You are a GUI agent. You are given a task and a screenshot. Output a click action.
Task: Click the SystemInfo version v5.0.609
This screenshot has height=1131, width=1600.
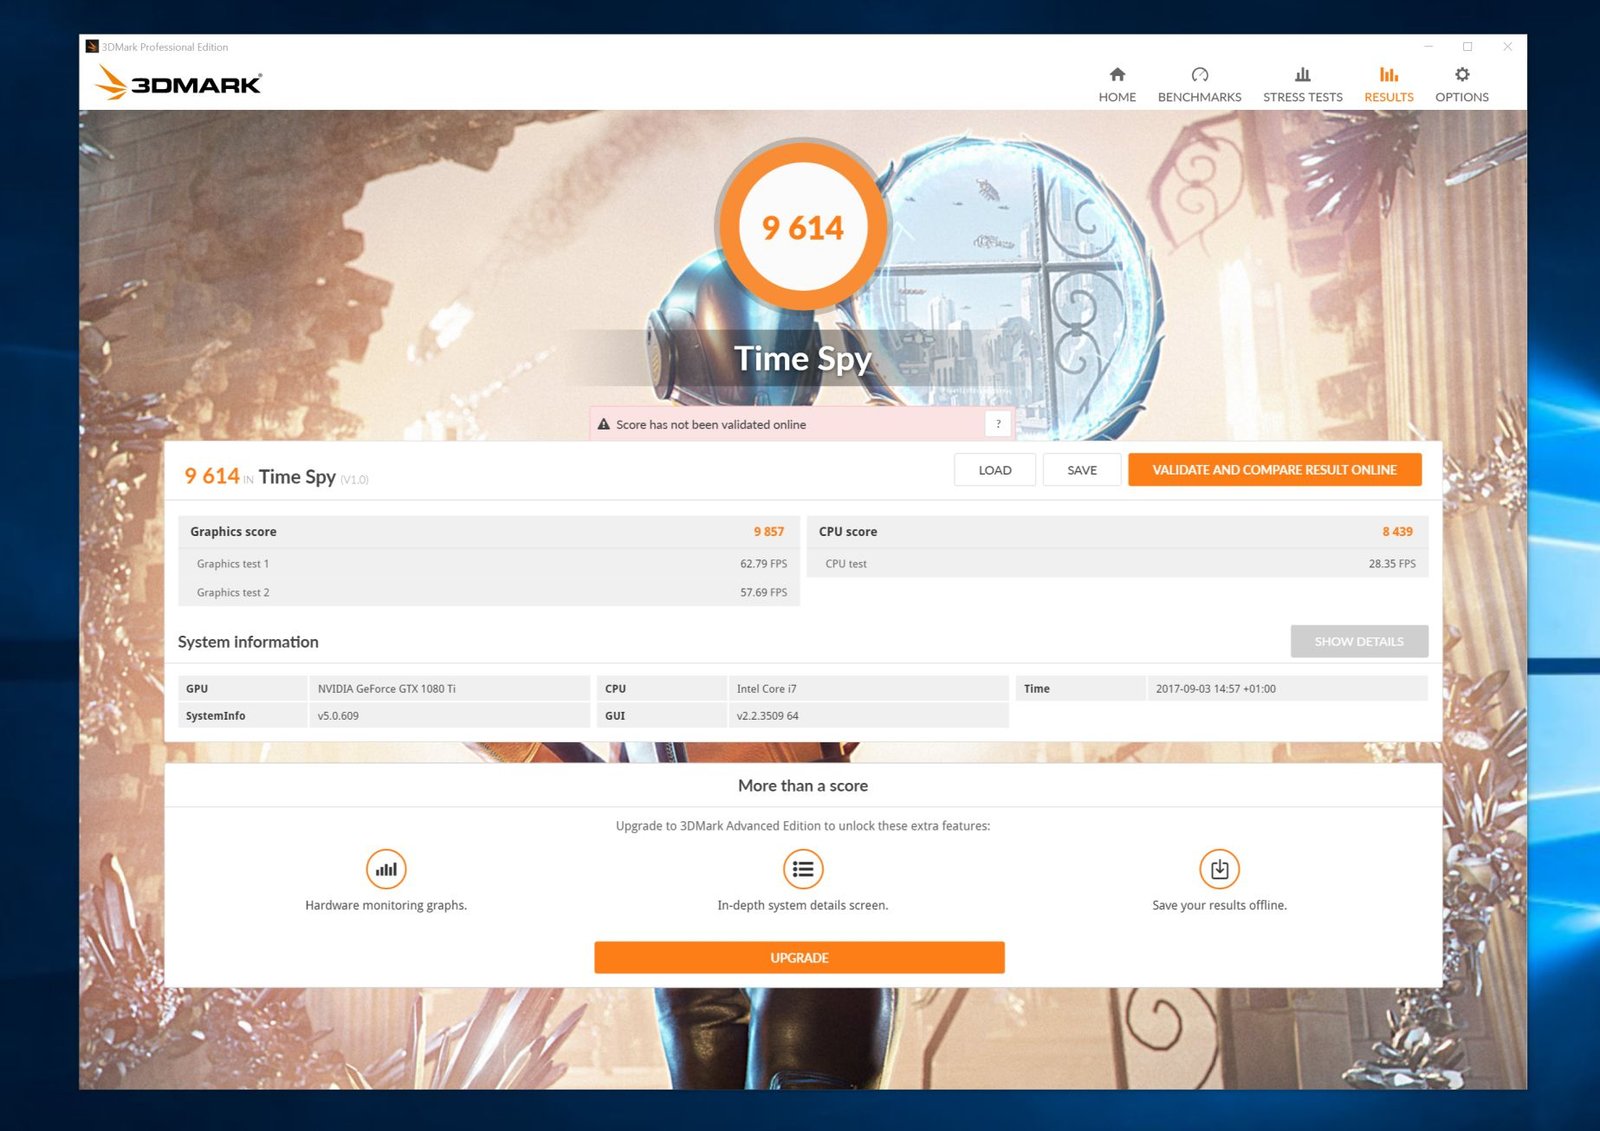[x=338, y=716]
